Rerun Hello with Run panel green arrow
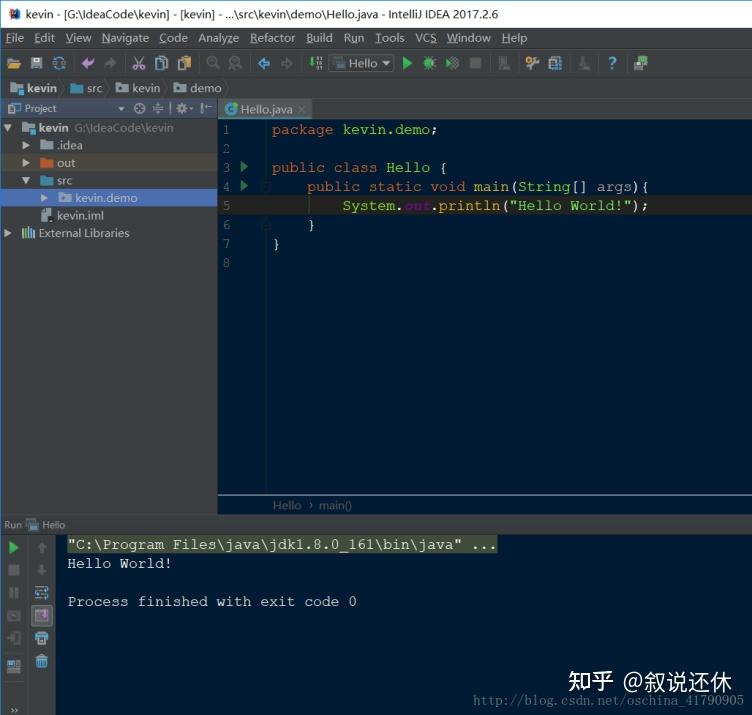This screenshot has width=752, height=715. [x=14, y=548]
